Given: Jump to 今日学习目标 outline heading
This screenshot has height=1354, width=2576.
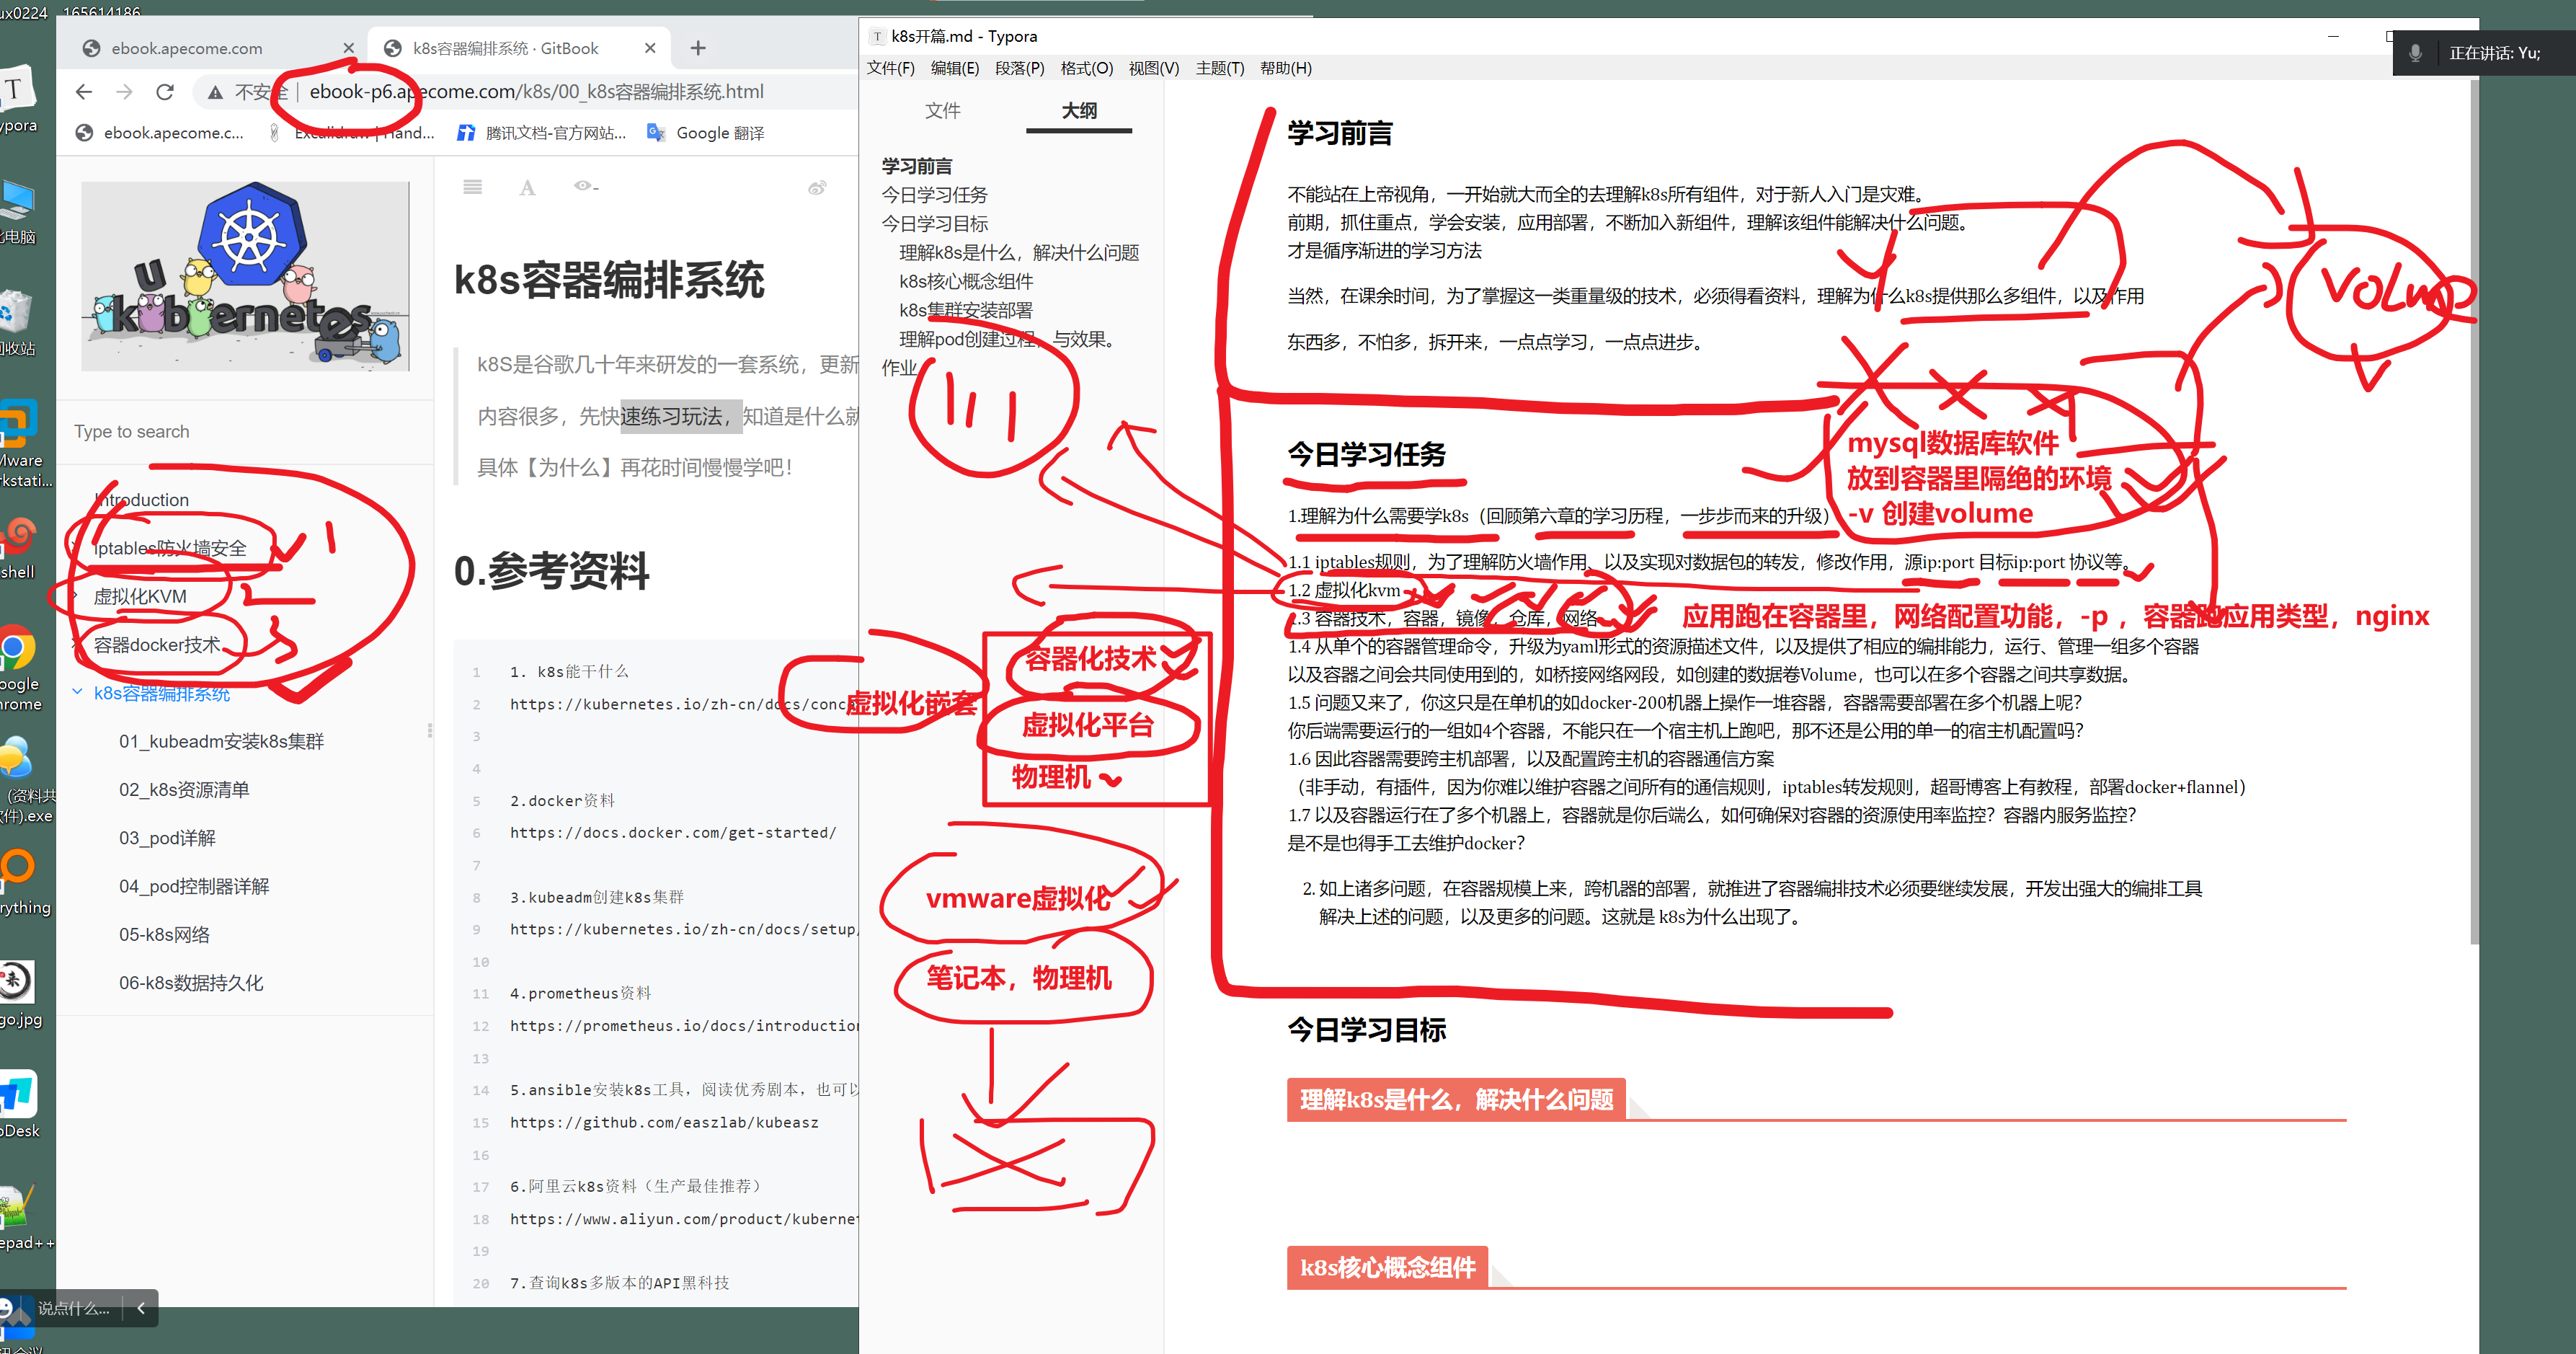Looking at the screenshot, I should (x=934, y=224).
